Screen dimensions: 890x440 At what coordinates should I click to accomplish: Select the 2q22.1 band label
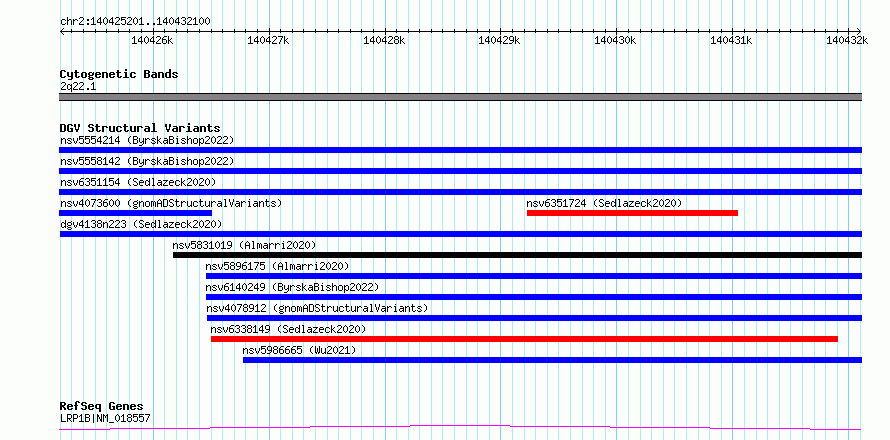[76, 86]
